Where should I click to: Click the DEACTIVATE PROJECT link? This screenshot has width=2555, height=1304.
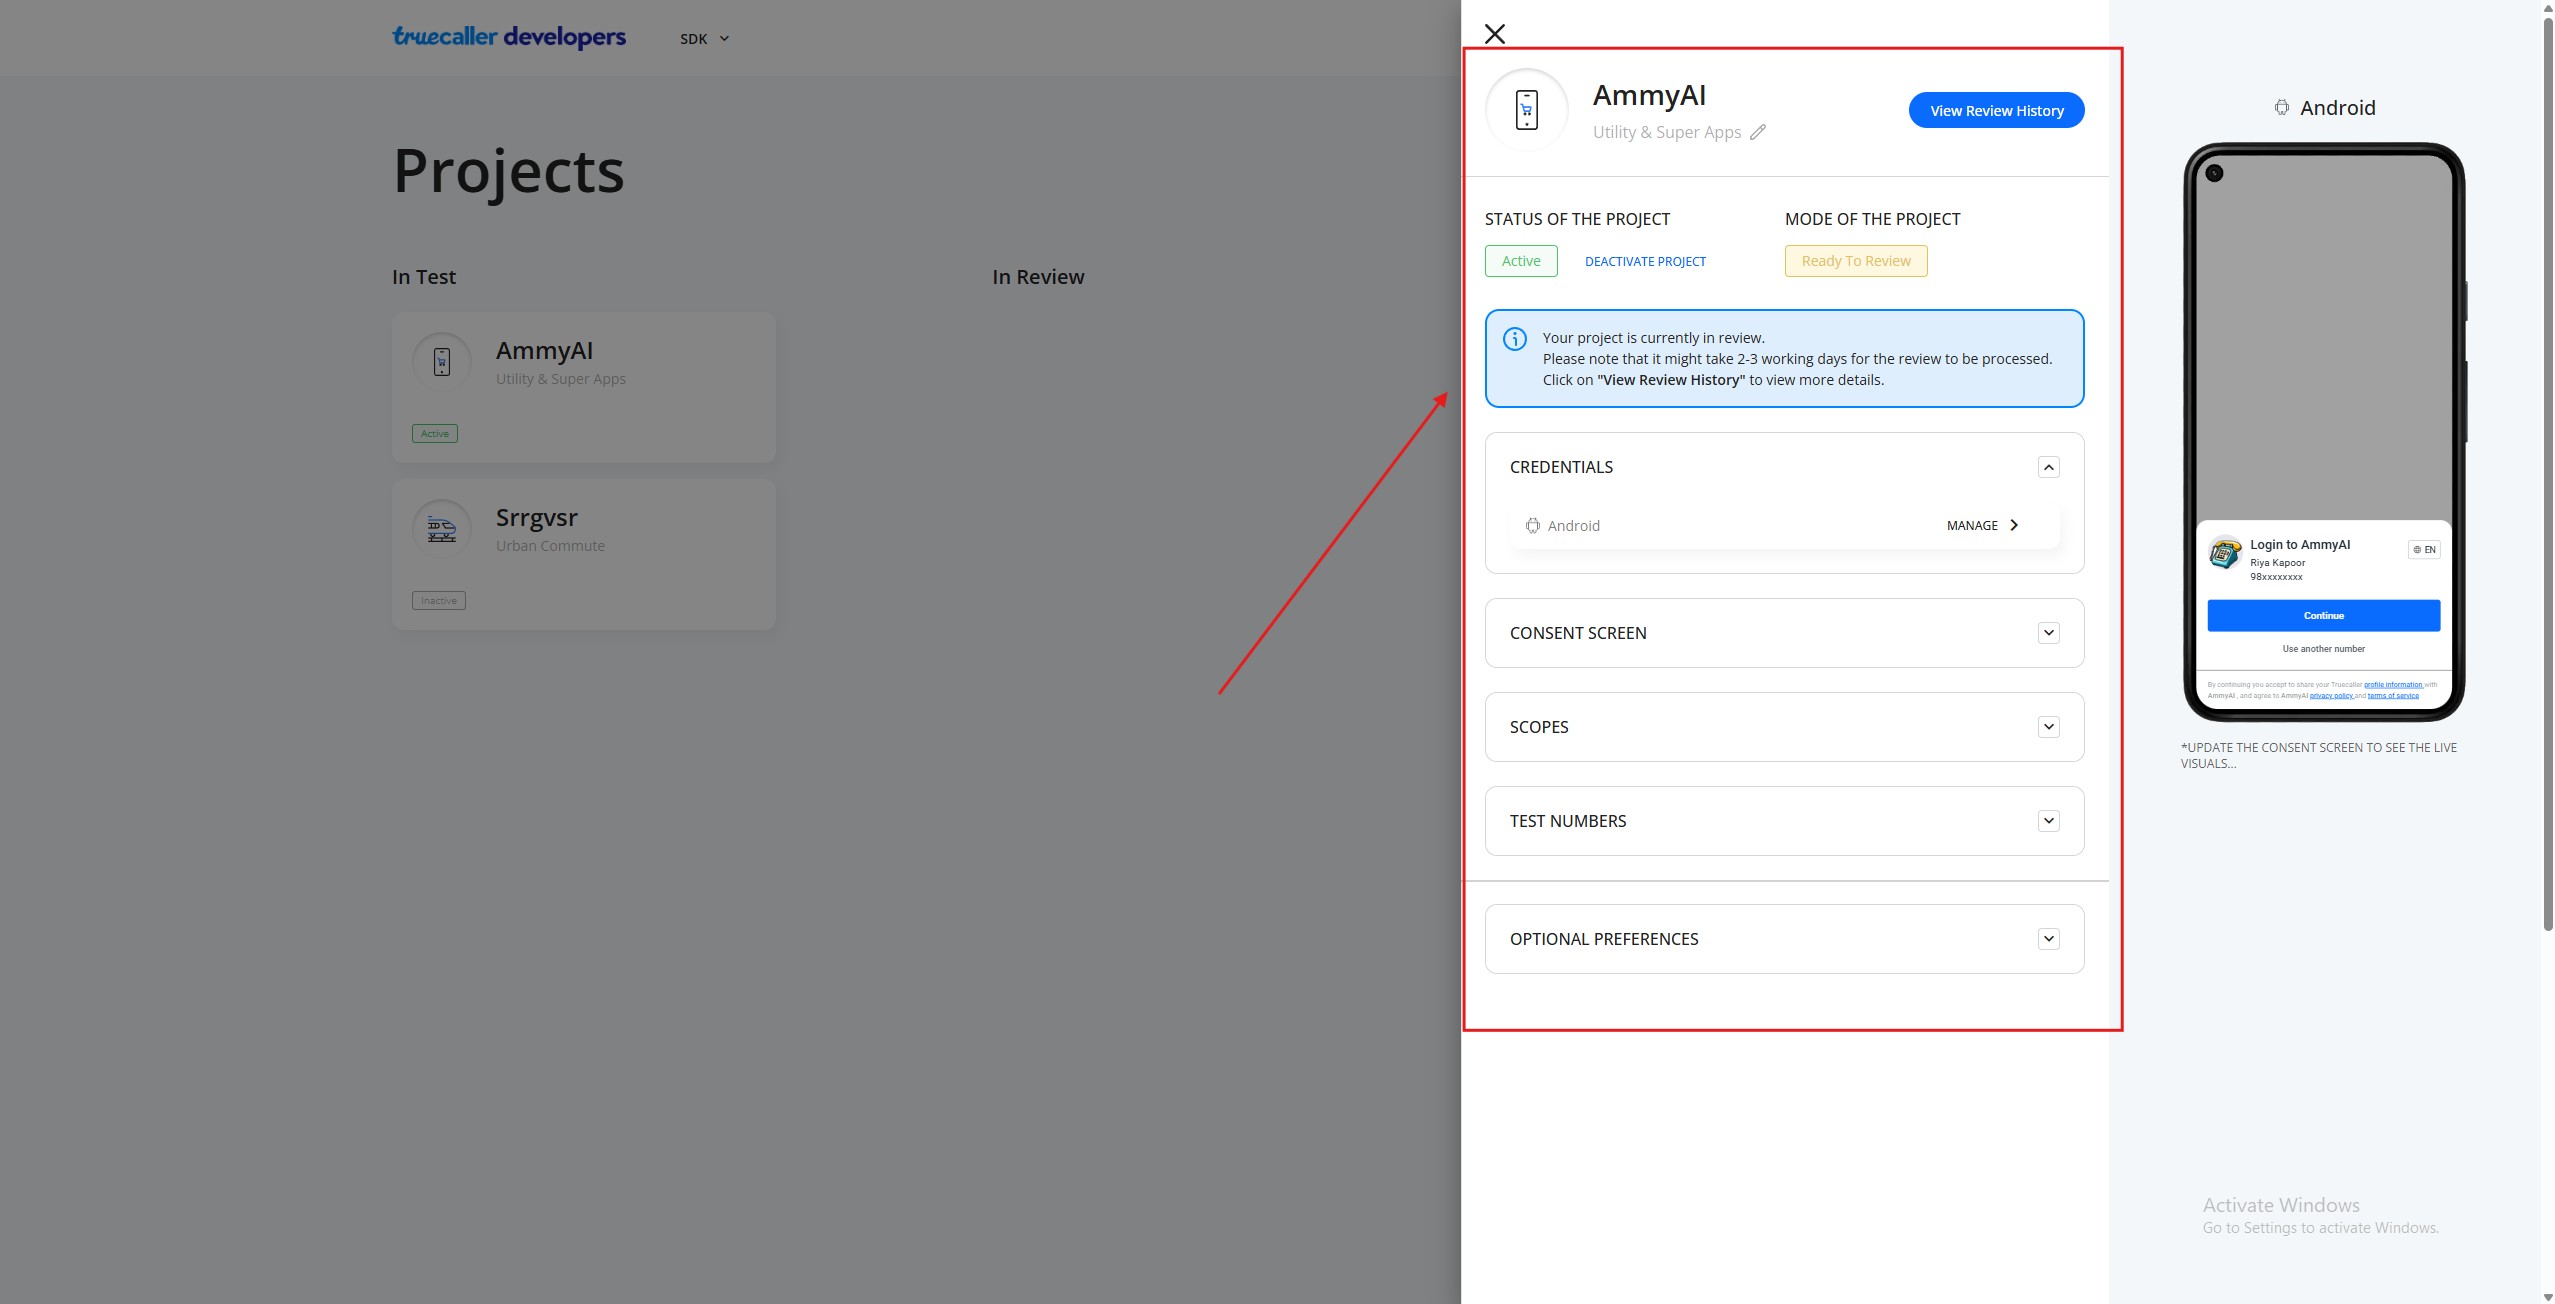pos(1645,262)
